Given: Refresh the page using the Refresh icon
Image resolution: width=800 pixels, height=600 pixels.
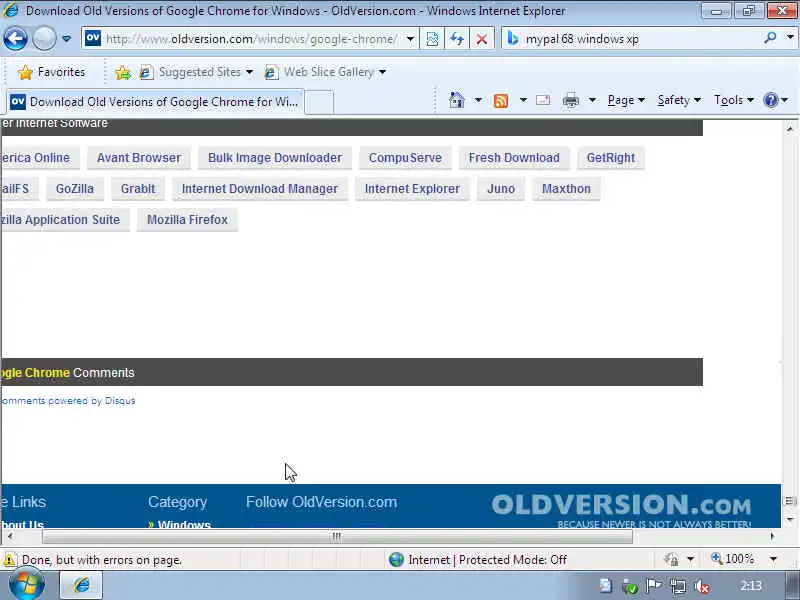Looking at the screenshot, I should (457, 39).
